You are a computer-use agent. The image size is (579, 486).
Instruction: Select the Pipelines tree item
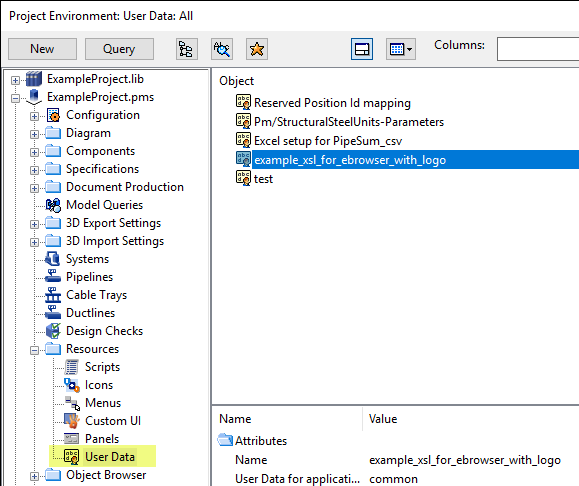pyautogui.click(x=89, y=277)
